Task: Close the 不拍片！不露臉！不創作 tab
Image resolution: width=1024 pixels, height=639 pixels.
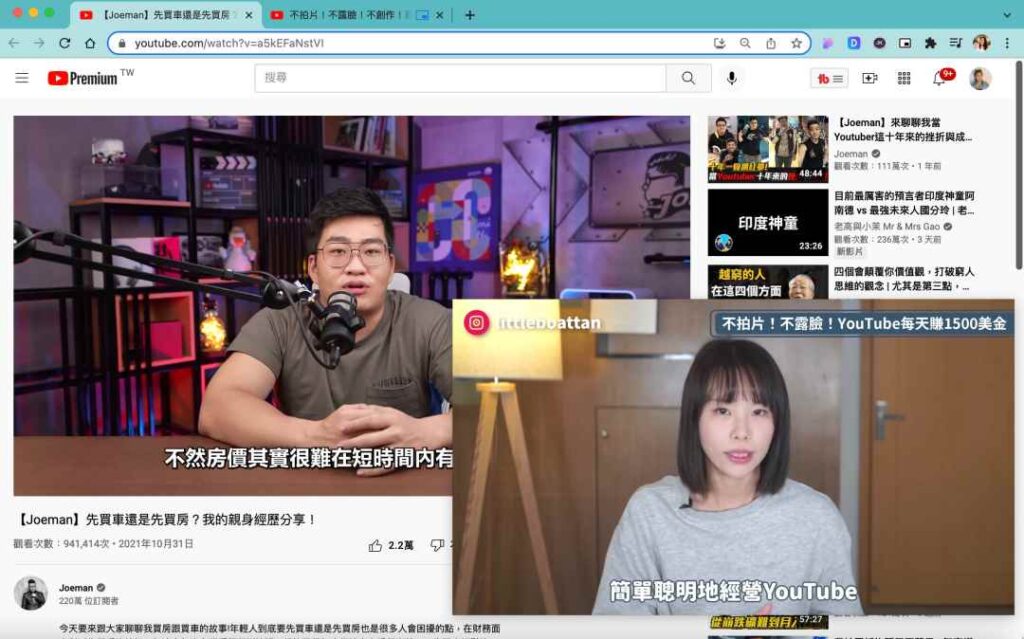Action: pyautogui.click(x=440, y=15)
